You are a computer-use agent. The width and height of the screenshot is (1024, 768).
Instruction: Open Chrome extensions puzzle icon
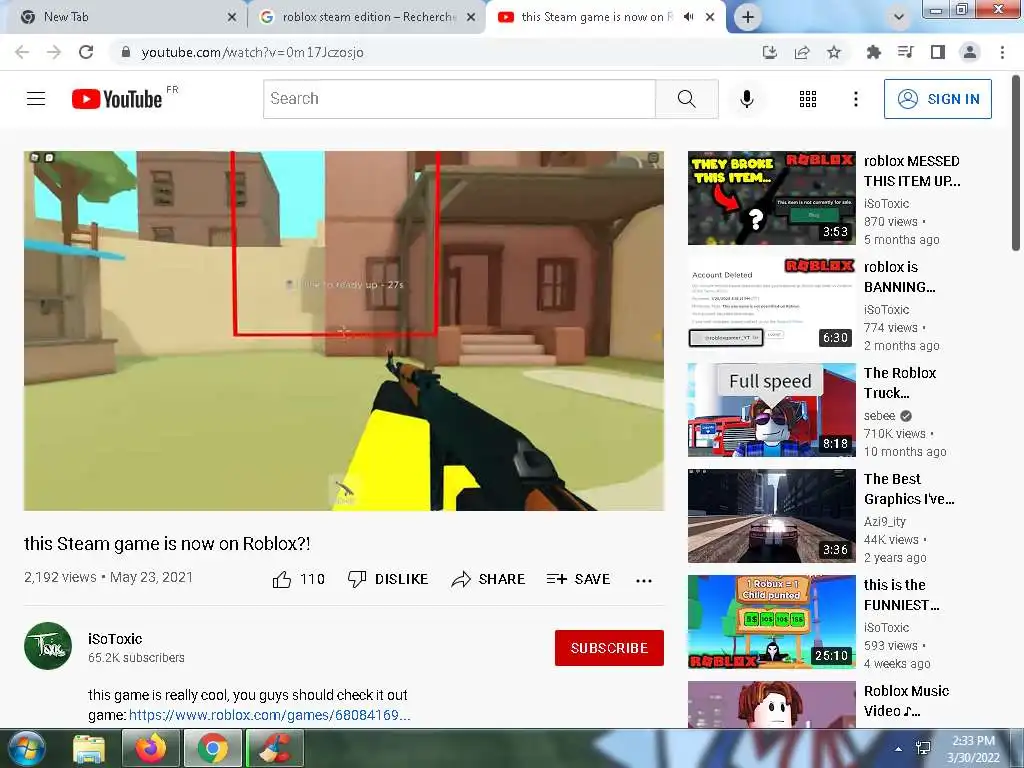pyautogui.click(x=873, y=52)
